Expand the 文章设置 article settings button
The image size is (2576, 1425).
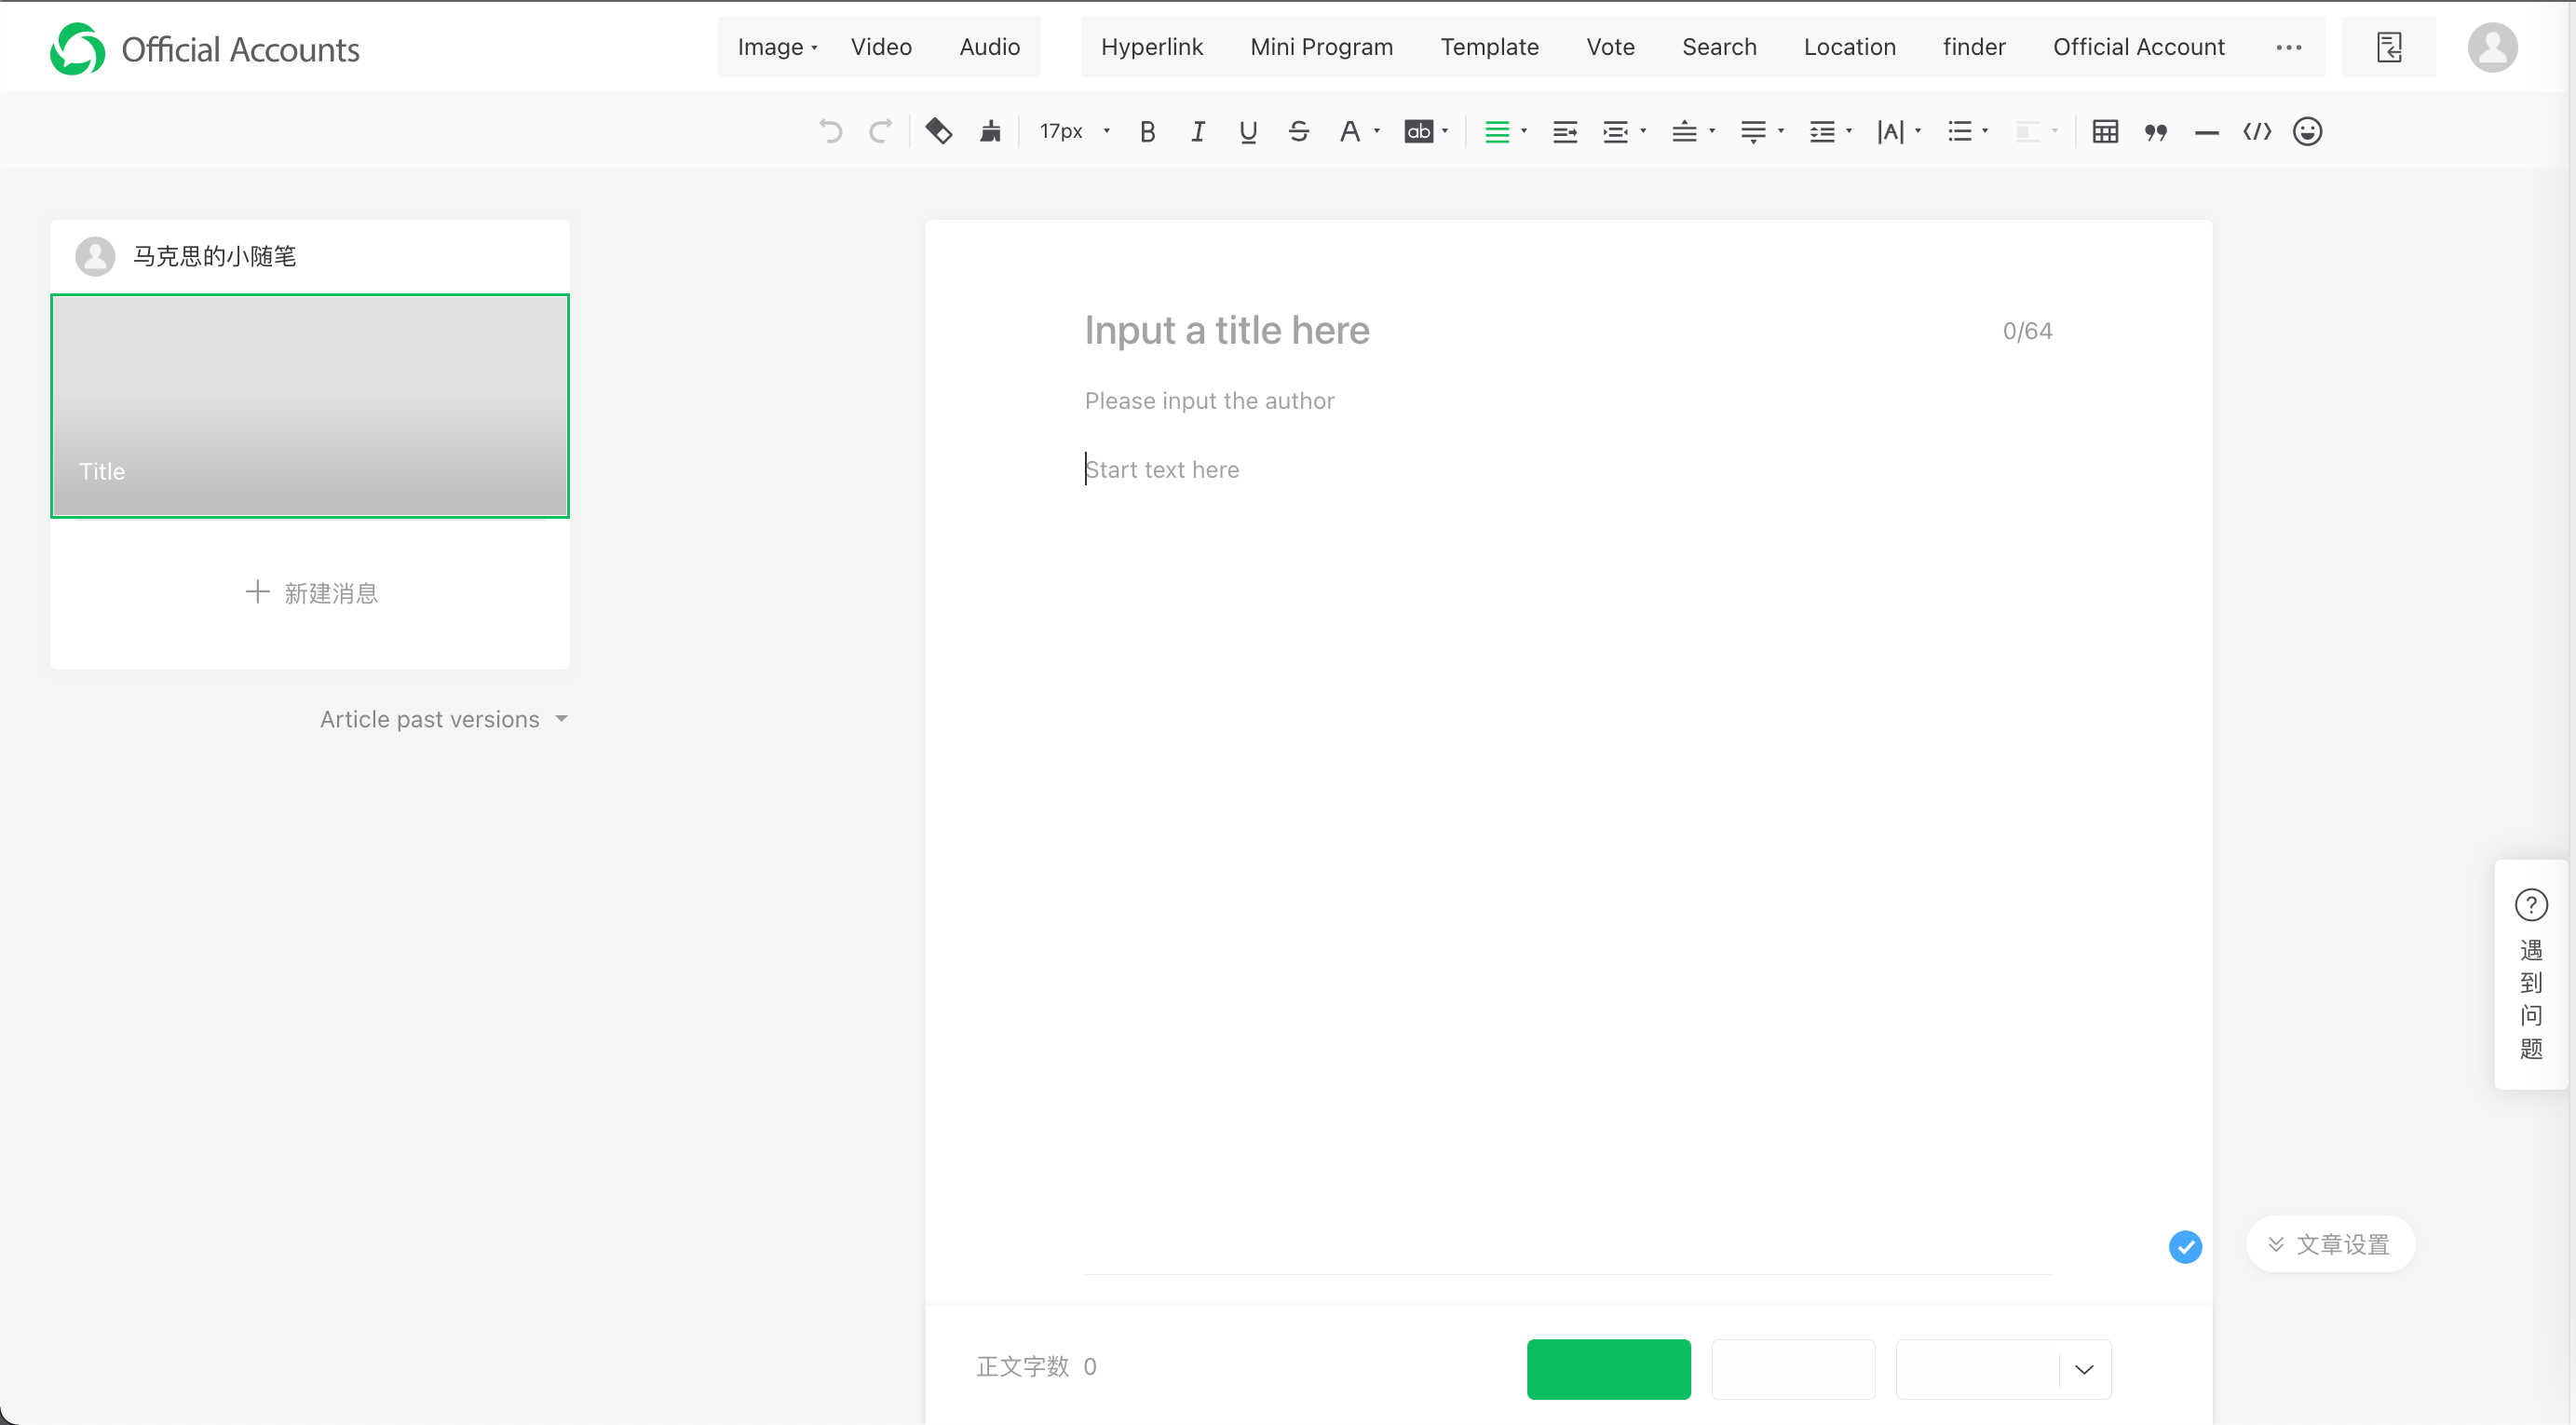(2329, 1244)
